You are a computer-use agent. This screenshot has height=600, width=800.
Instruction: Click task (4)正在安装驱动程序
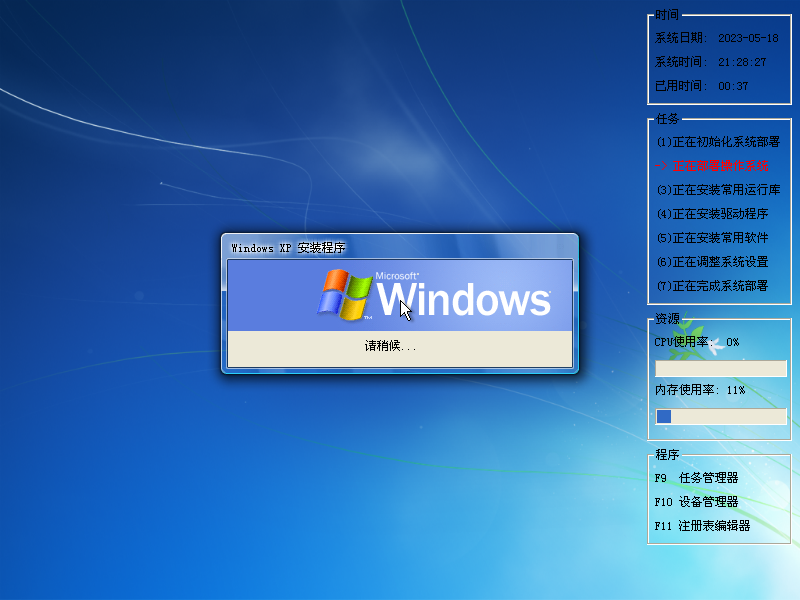tap(712, 214)
